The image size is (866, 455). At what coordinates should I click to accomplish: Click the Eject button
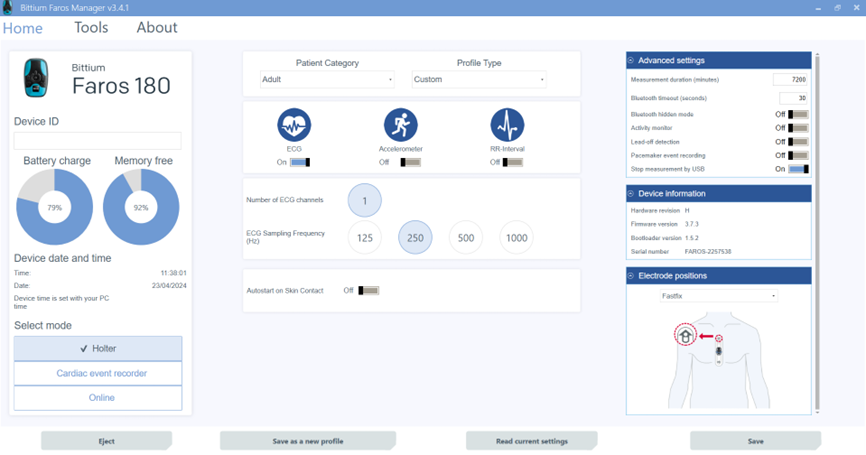point(107,441)
